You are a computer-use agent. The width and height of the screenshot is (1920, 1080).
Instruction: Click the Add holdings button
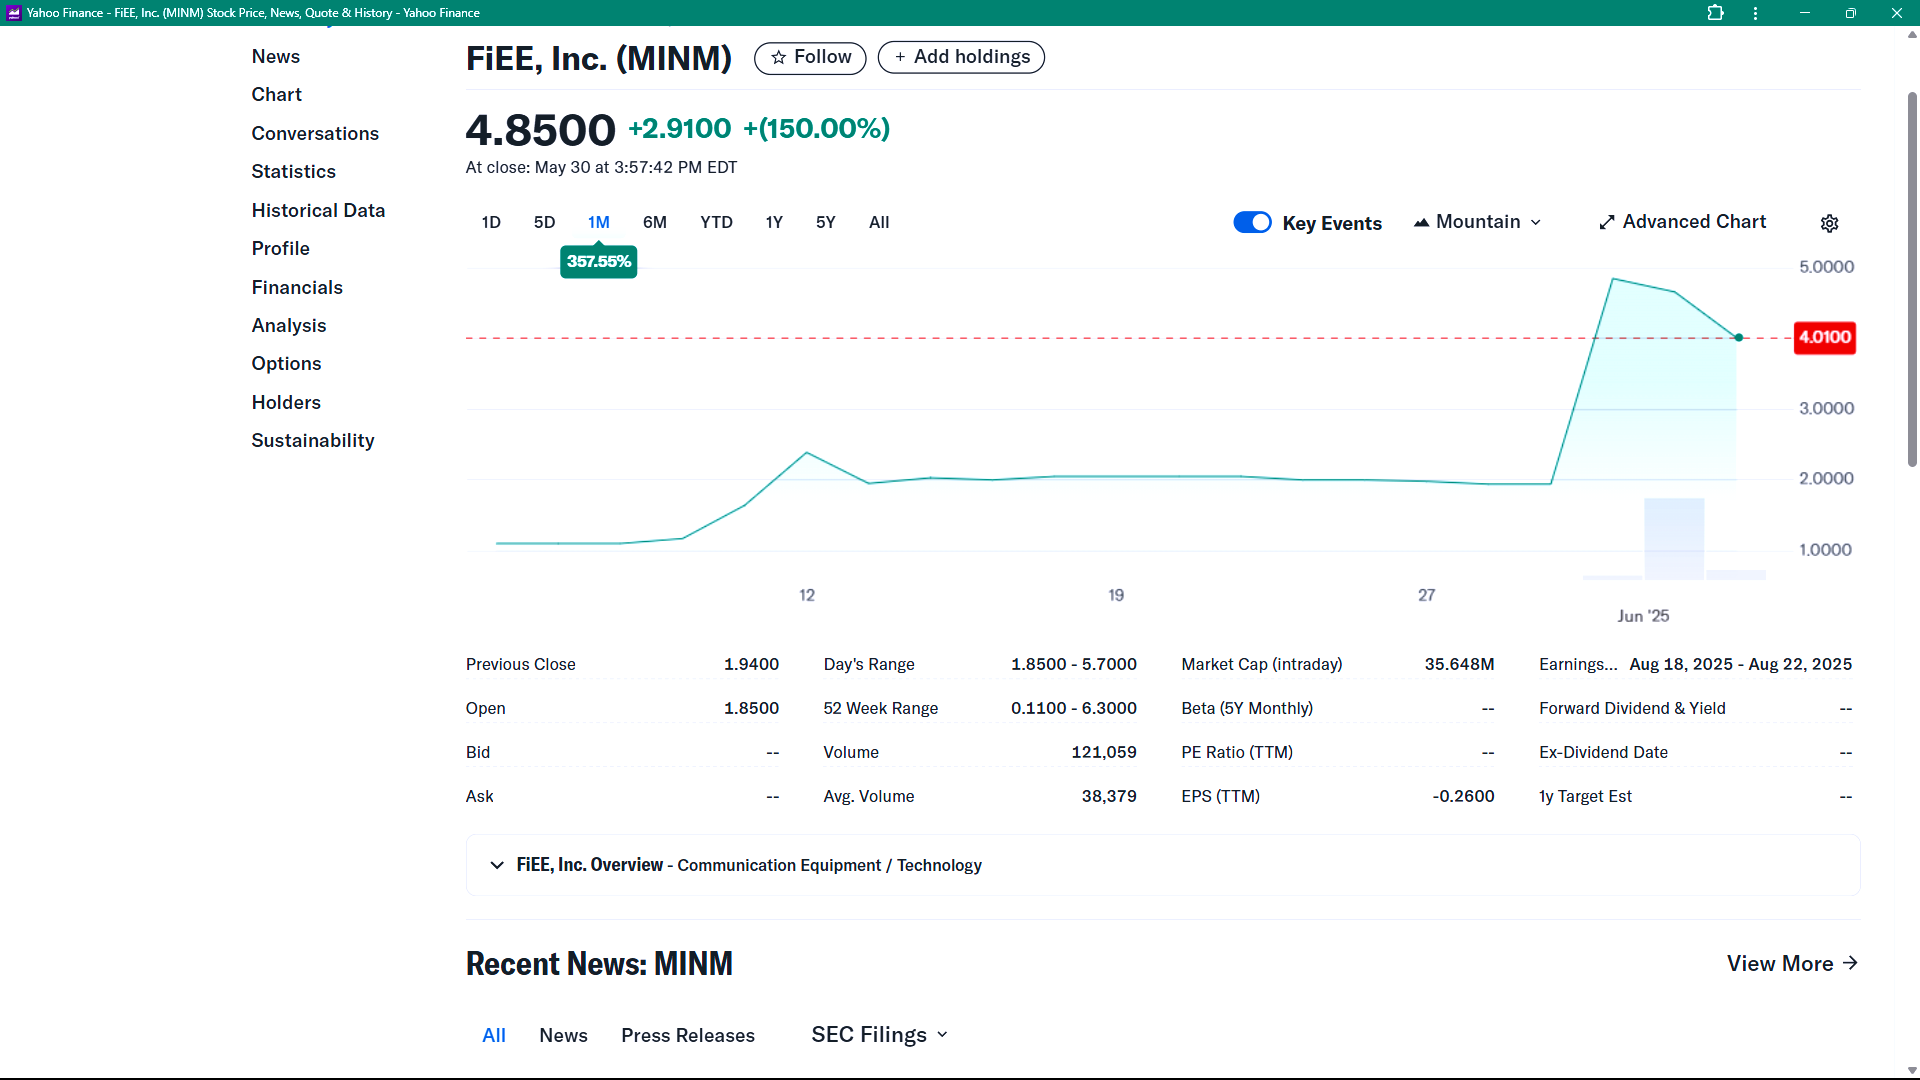pyautogui.click(x=961, y=58)
